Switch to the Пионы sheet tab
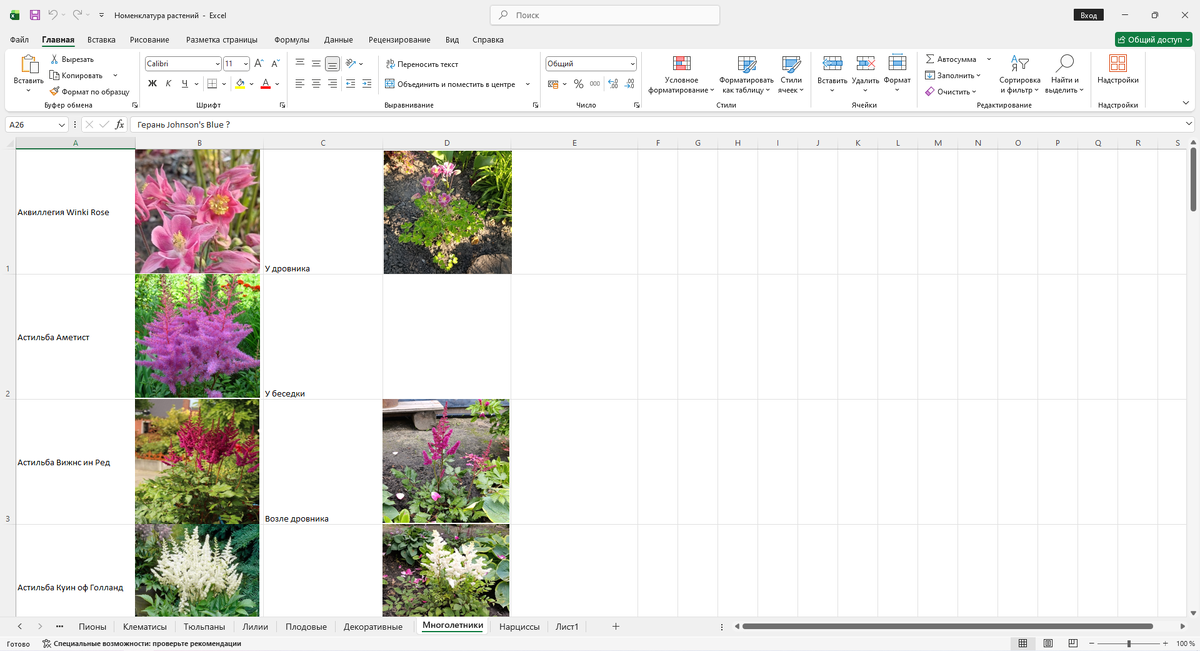The height and width of the screenshot is (651, 1200). click(x=92, y=627)
